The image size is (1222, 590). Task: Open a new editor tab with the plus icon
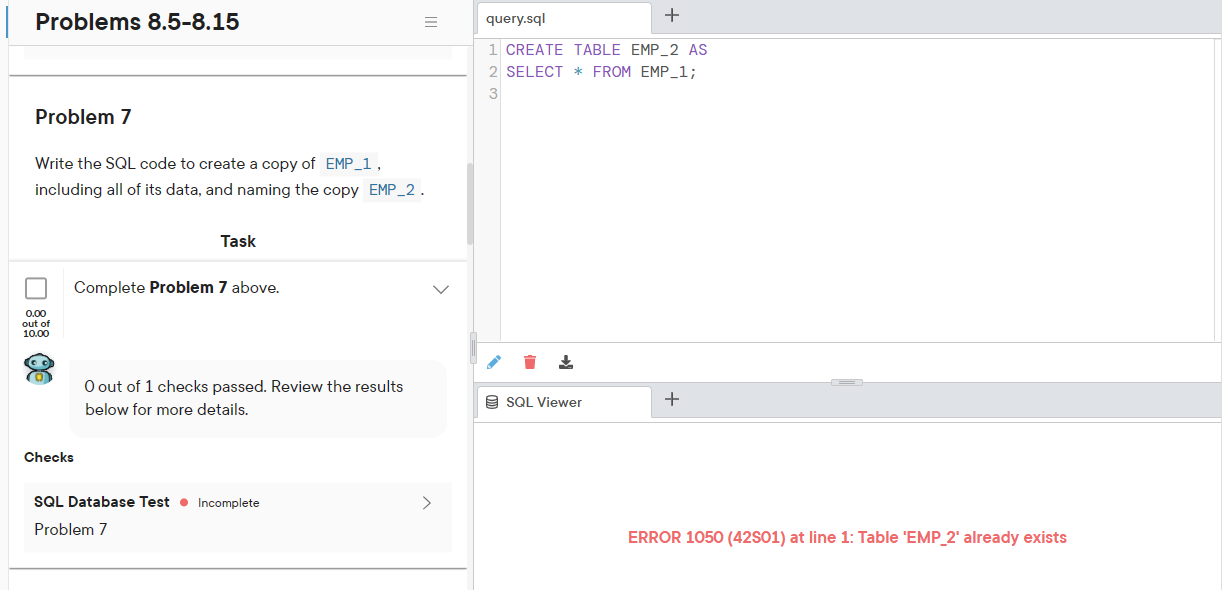coord(671,15)
